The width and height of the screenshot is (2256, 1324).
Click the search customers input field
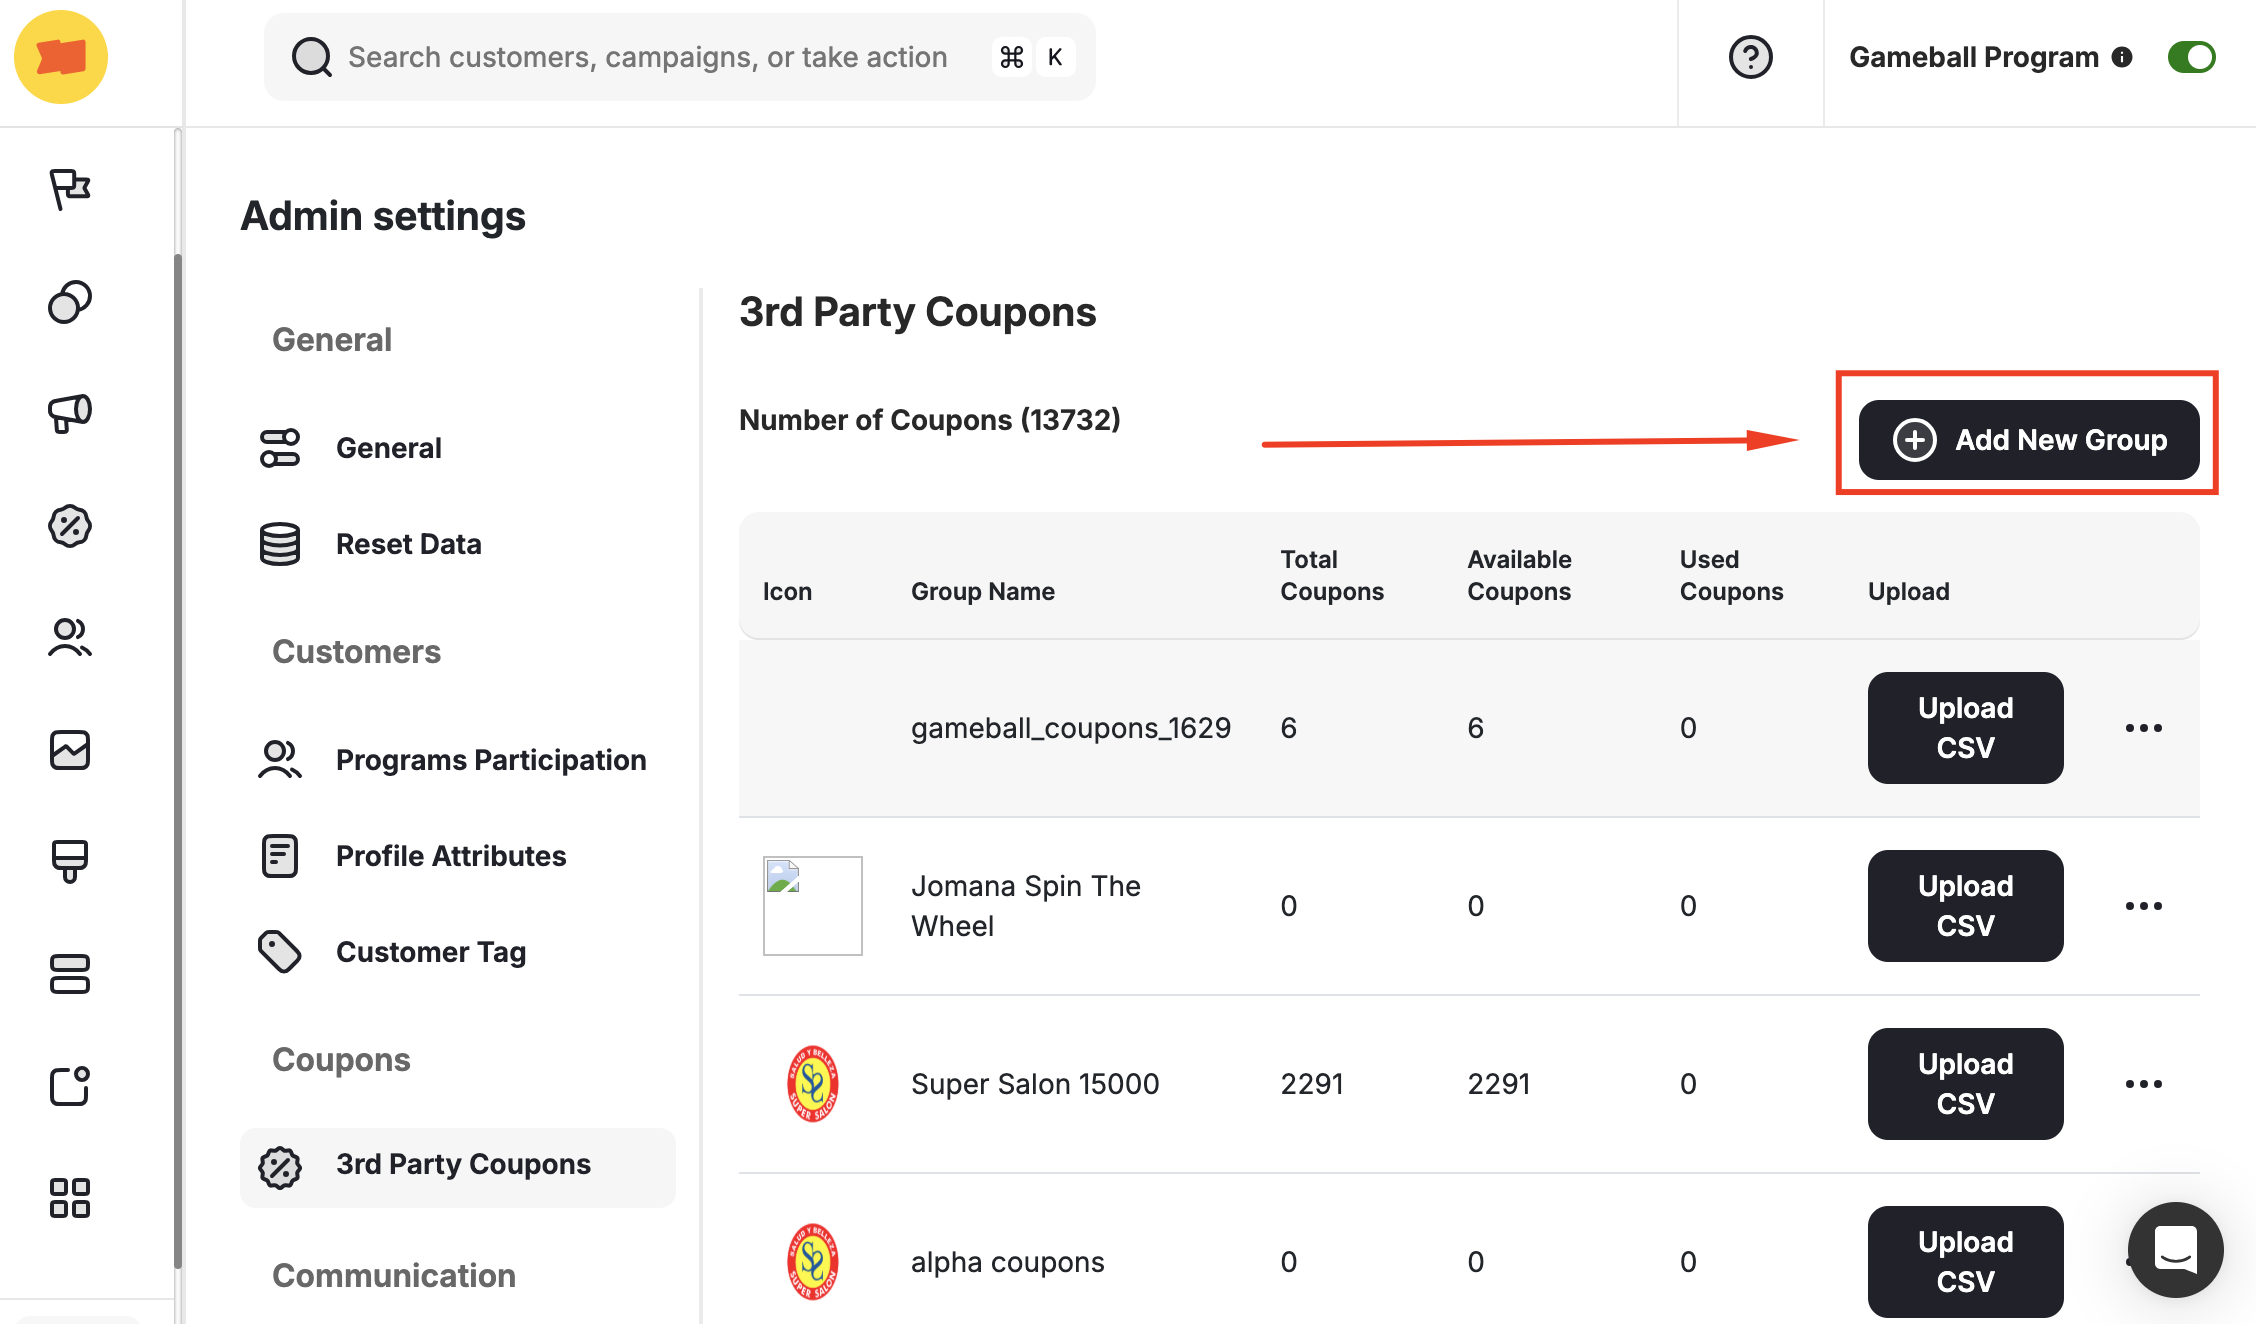click(647, 57)
